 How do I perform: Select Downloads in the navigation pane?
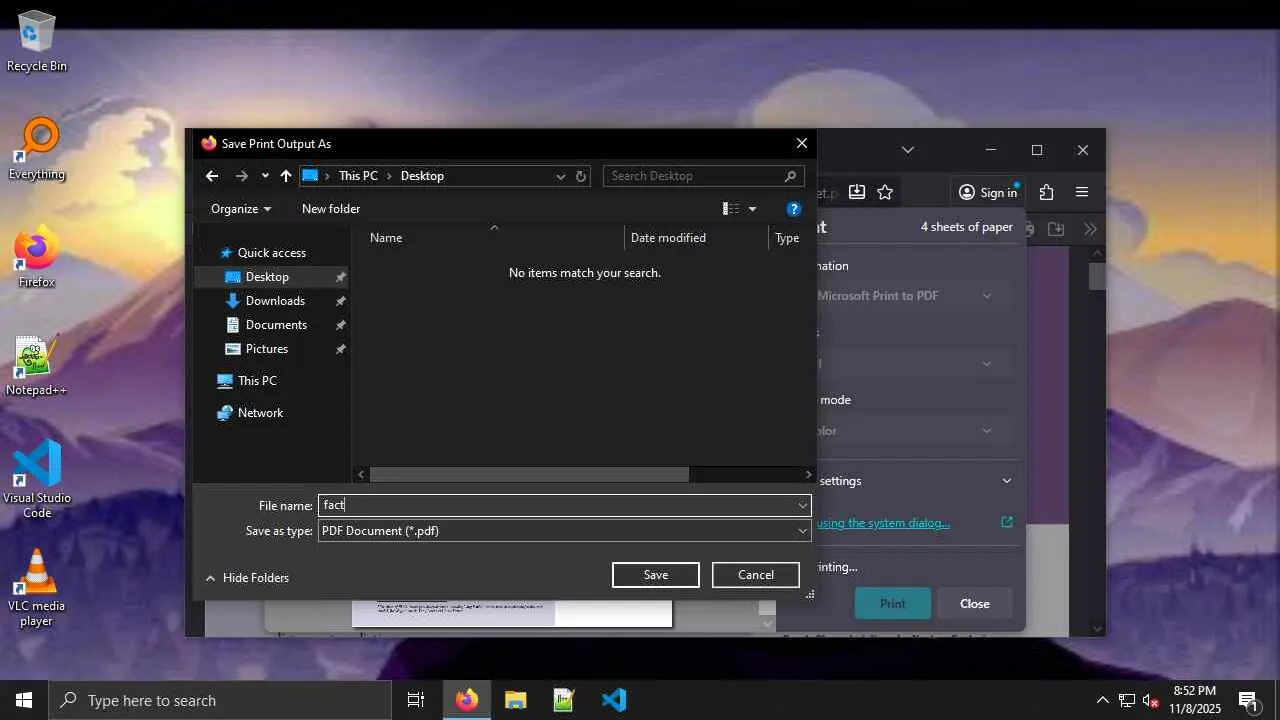[275, 301]
